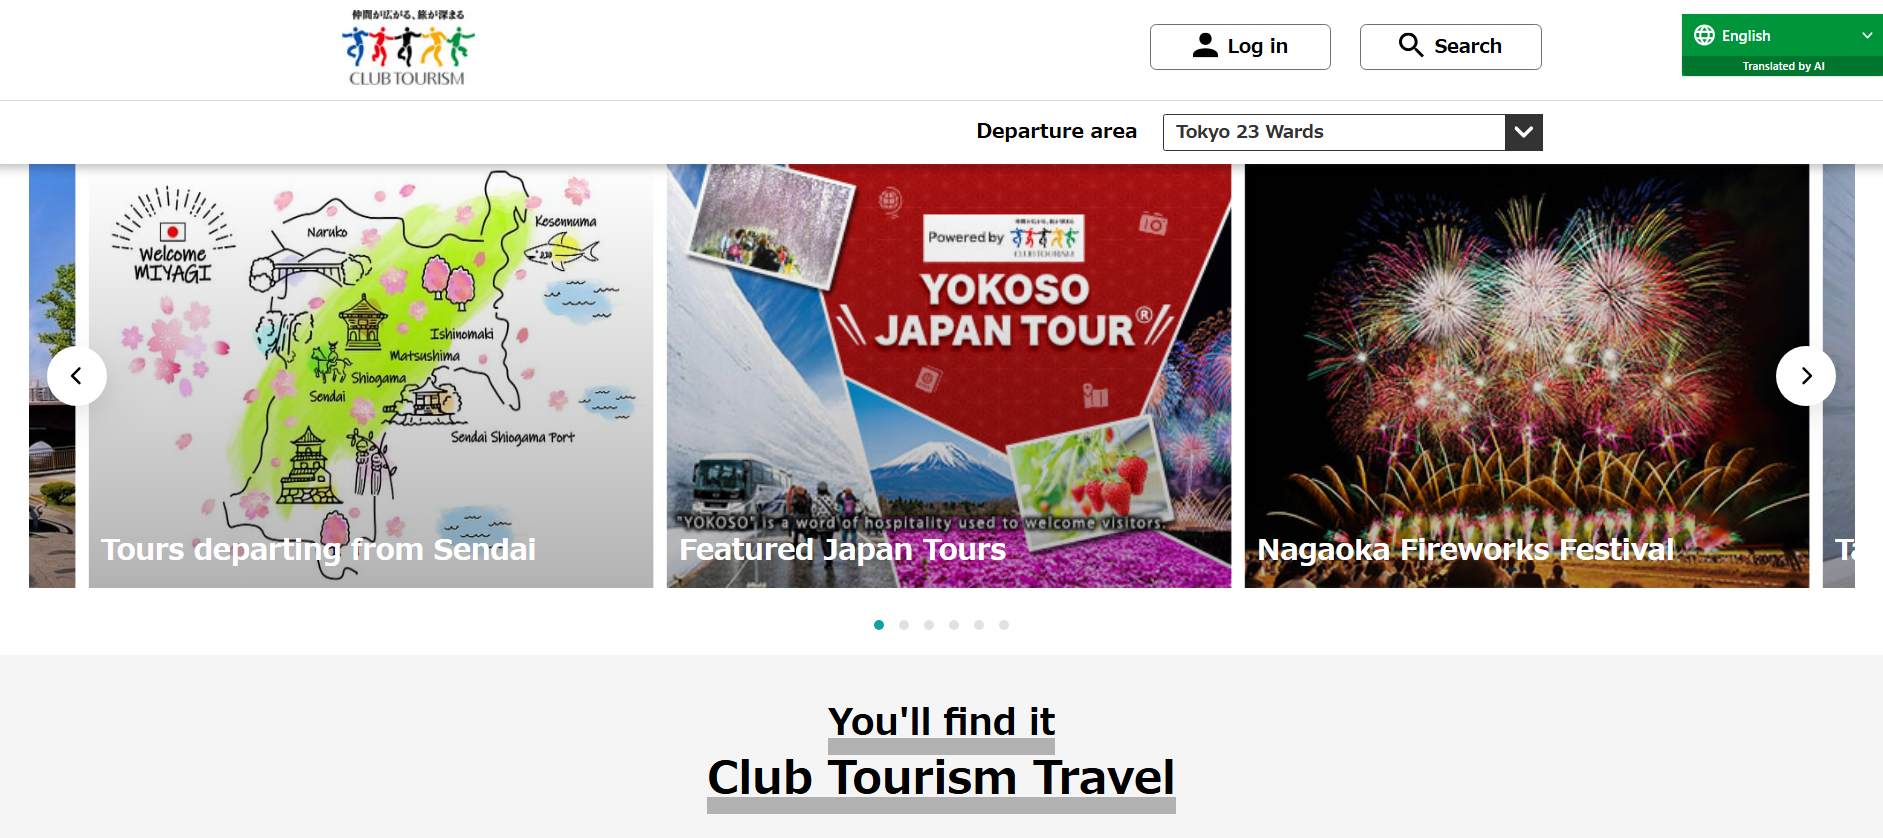Viewport: 1883px width, 838px height.
Task: Click the Club Tourism logo
Action: tap(407, 48)
